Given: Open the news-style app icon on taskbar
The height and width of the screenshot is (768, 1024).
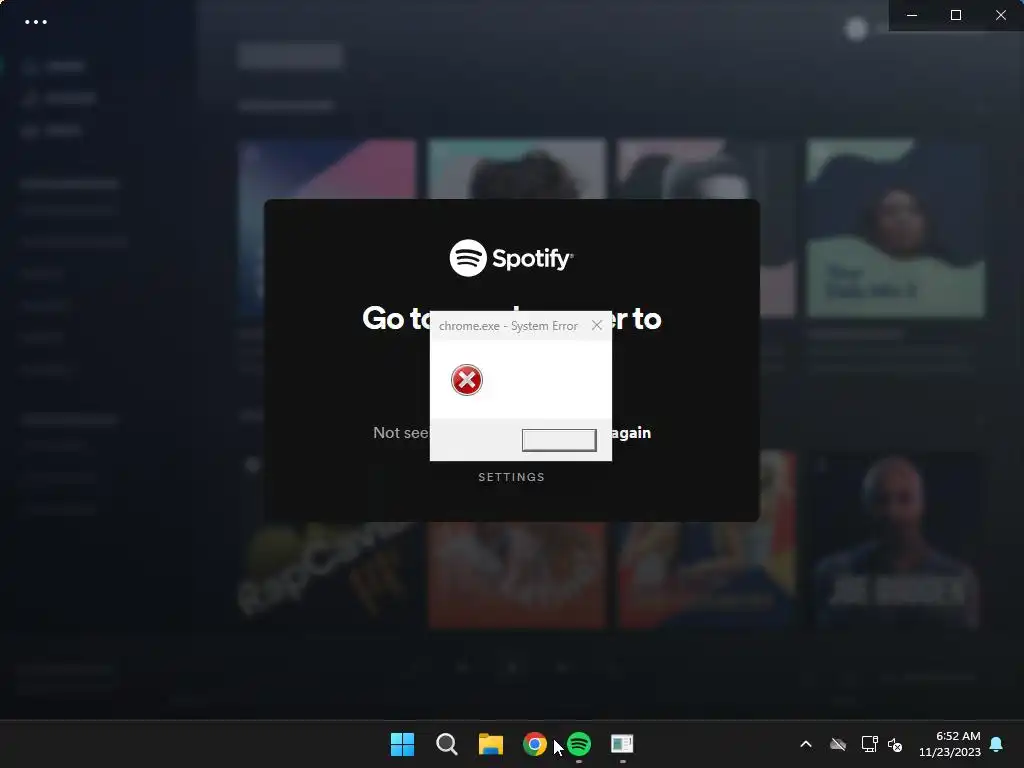Looking at the screenshot, I should pos(622,744).
